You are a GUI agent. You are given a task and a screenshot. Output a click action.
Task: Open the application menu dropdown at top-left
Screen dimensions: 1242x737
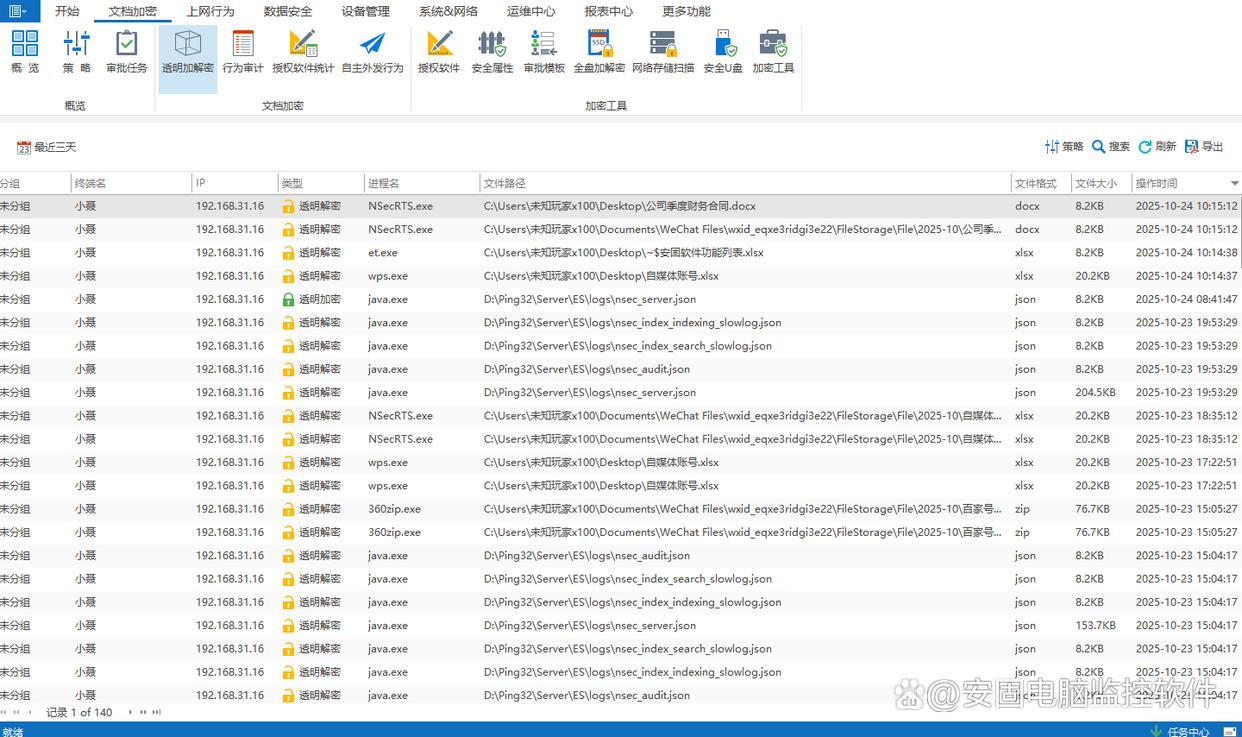20,11
